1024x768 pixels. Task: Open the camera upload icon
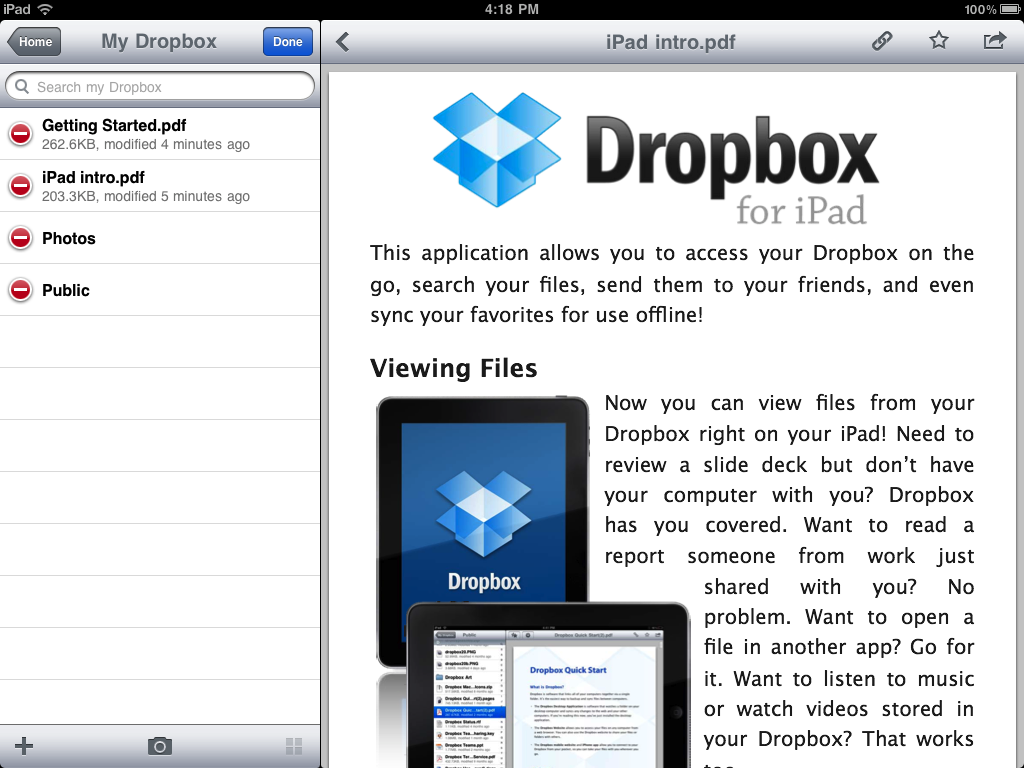tap(159, 746)
